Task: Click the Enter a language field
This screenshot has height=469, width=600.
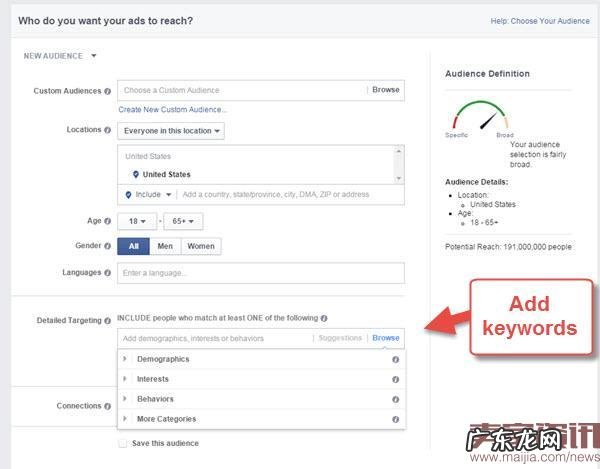Action: tap(261, 273)
